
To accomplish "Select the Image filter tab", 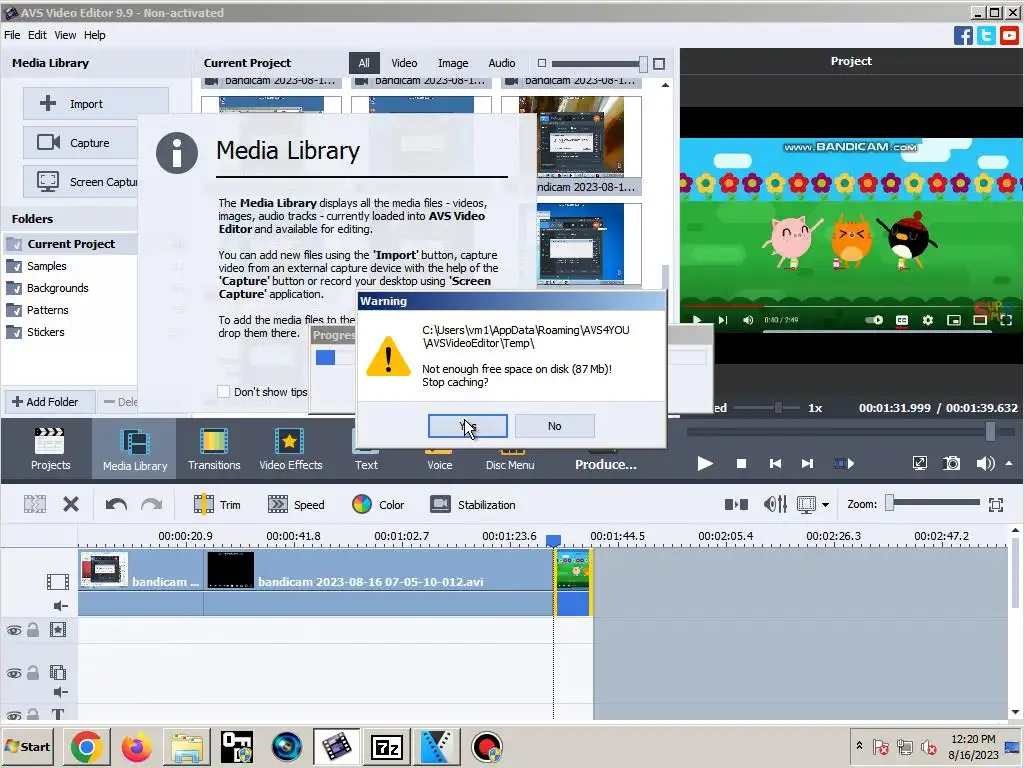I will (453, 63).
